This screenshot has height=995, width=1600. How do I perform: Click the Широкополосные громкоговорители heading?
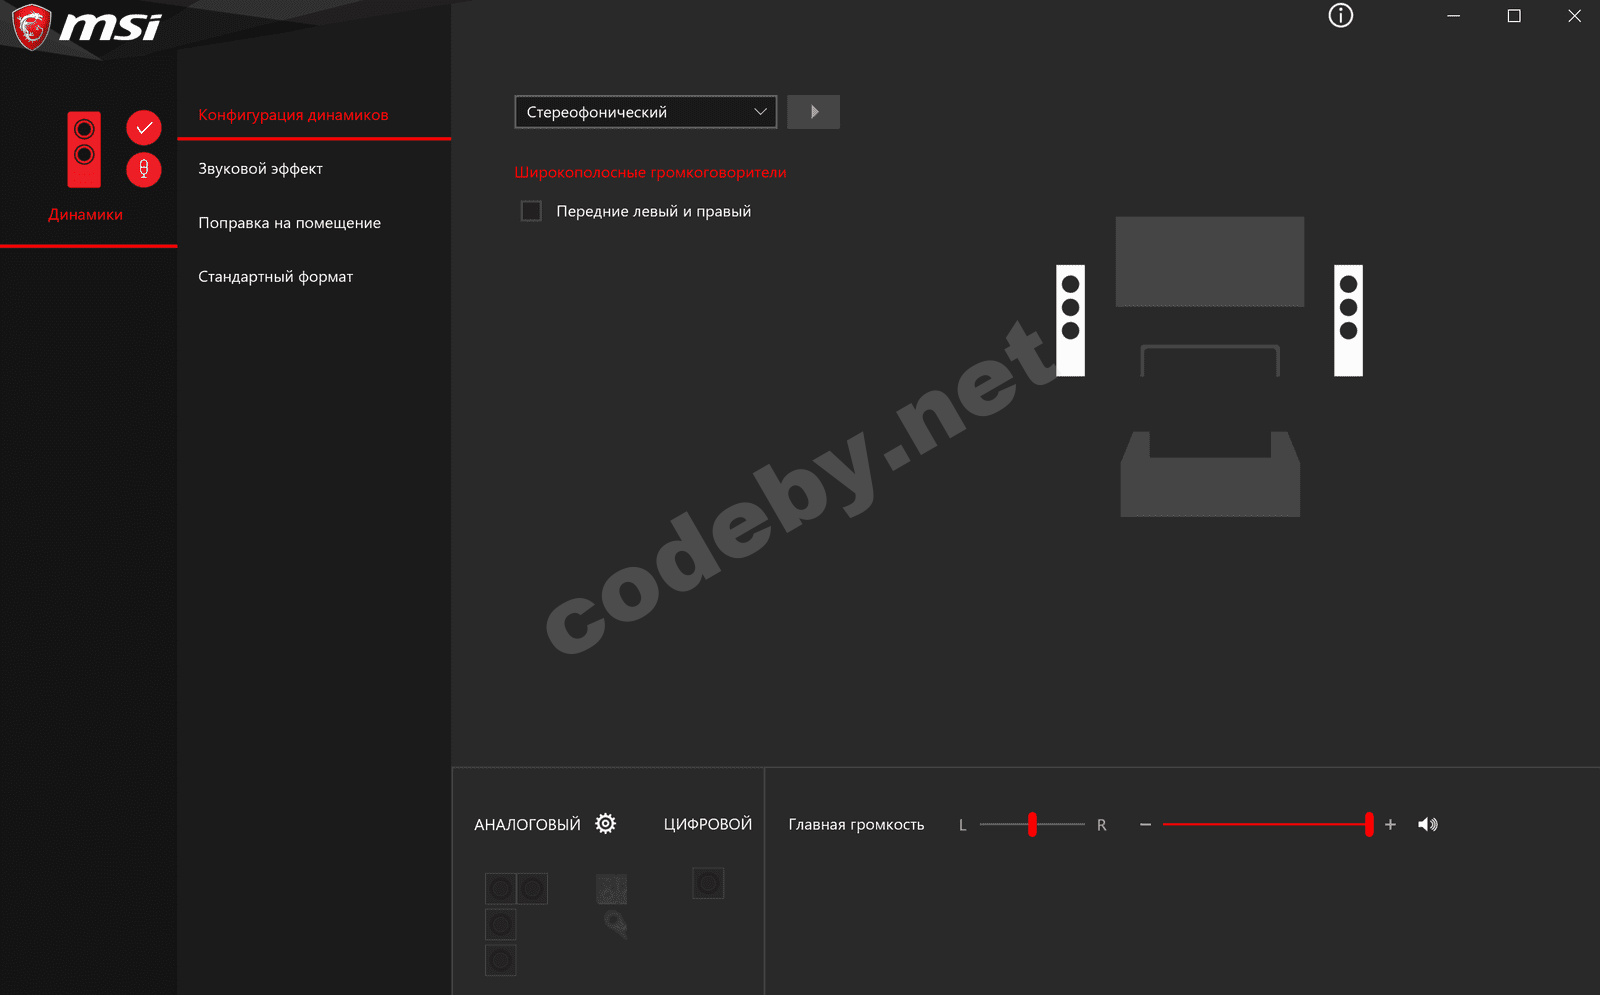[x=650, y=172]
